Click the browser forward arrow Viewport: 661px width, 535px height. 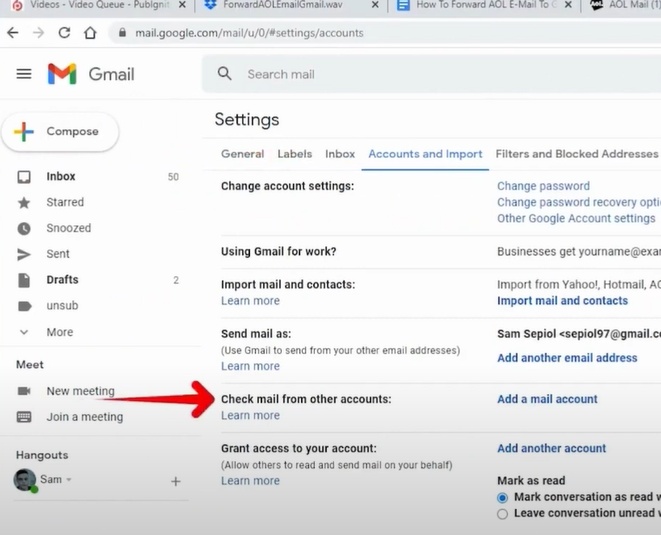pyautogui.click(x=38, y=32)
